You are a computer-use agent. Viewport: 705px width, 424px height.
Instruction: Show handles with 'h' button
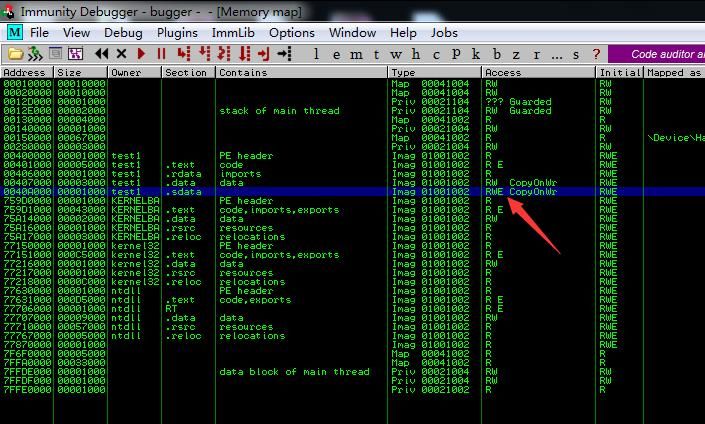click(416, 54)
